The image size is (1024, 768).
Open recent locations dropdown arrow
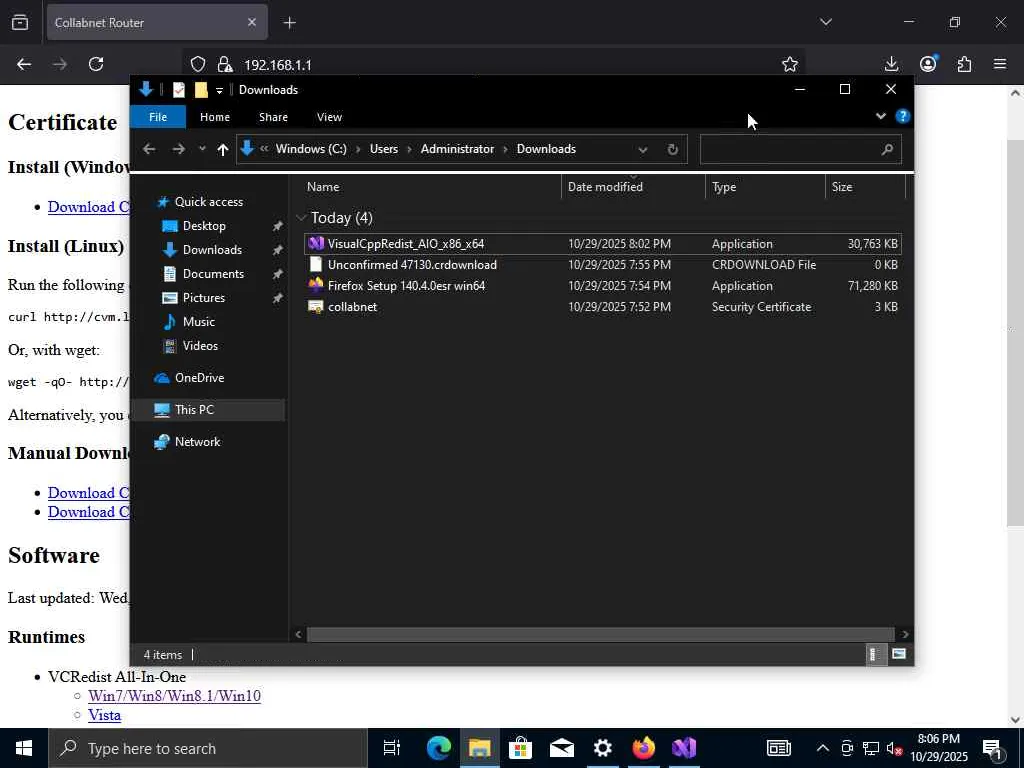coord(202,149)
